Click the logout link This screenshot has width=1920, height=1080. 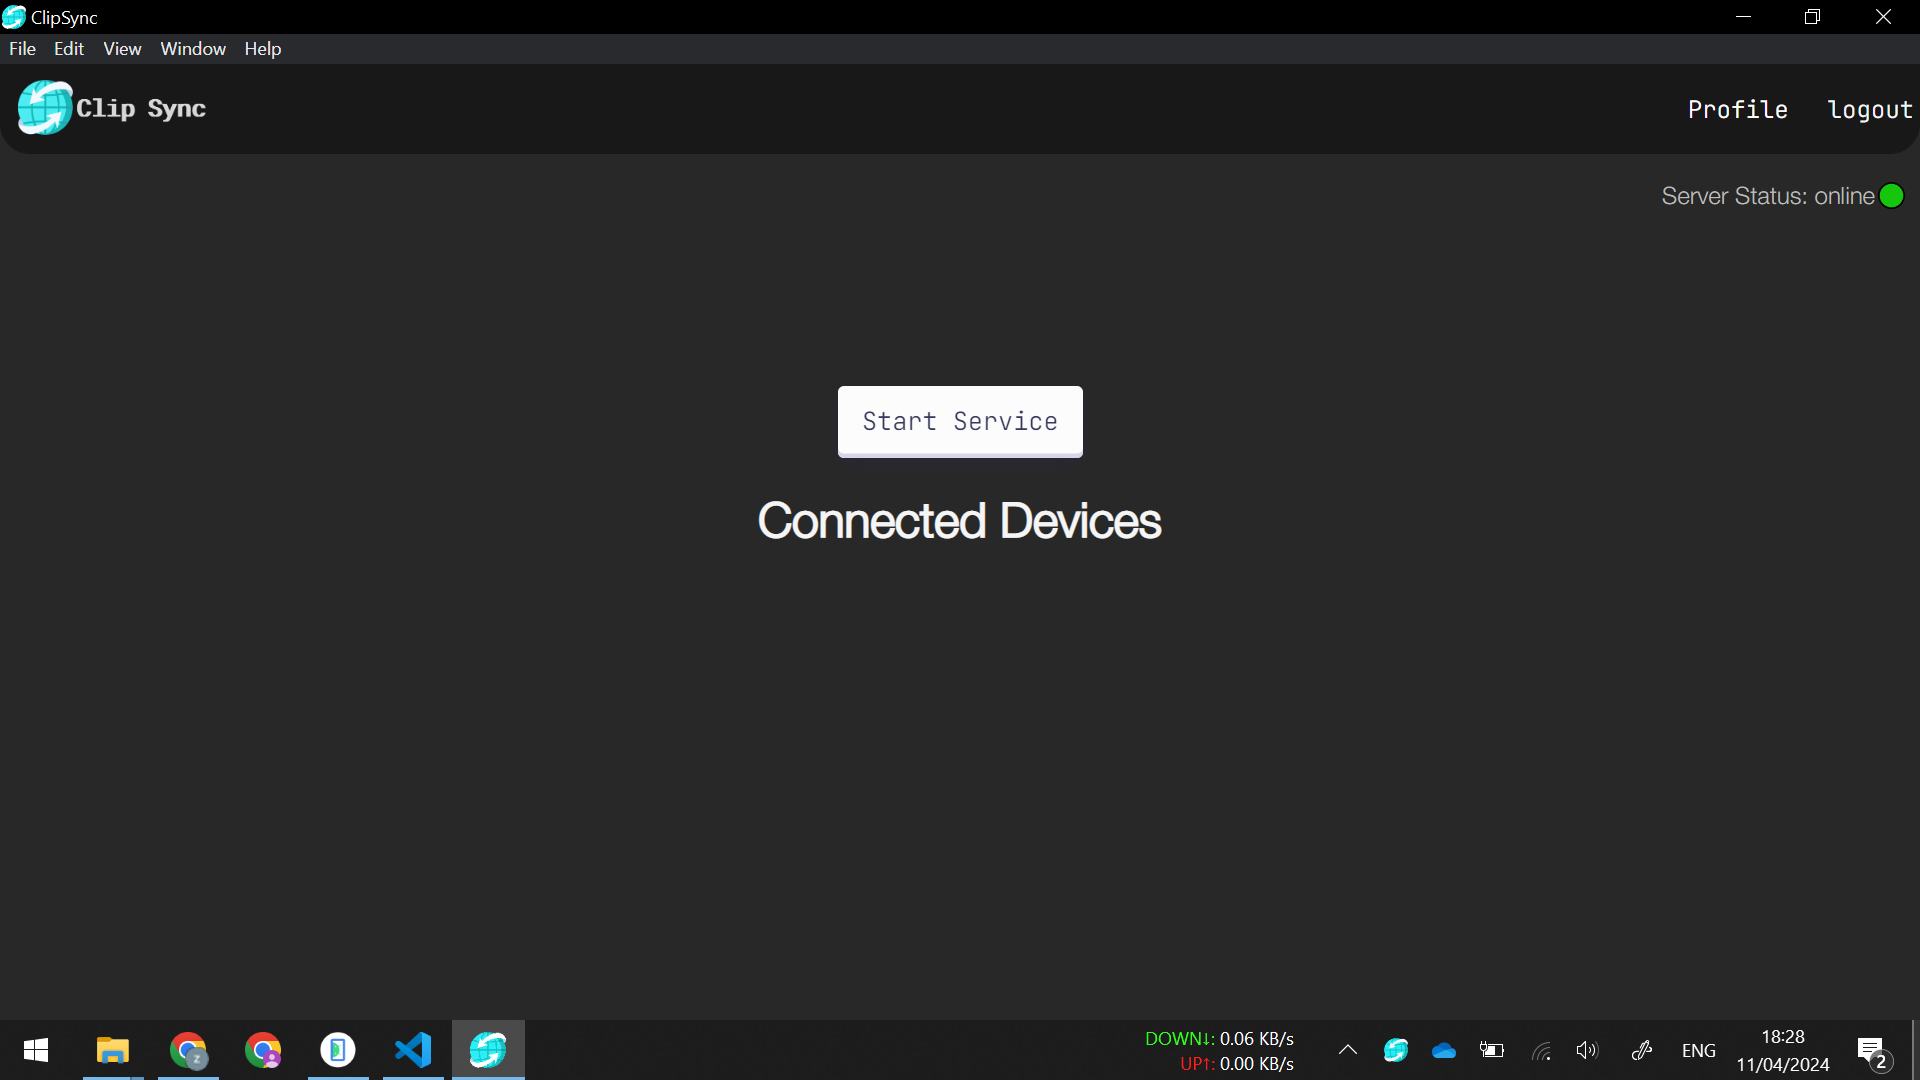(1869, 110)
